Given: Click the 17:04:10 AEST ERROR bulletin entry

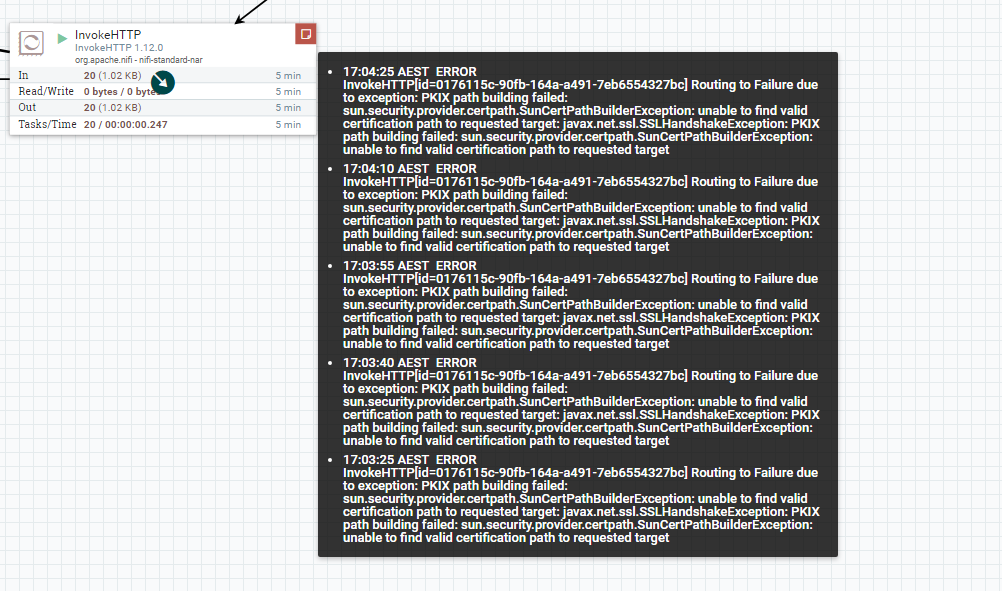Looking at the screenshot, I should click(581, 208).
